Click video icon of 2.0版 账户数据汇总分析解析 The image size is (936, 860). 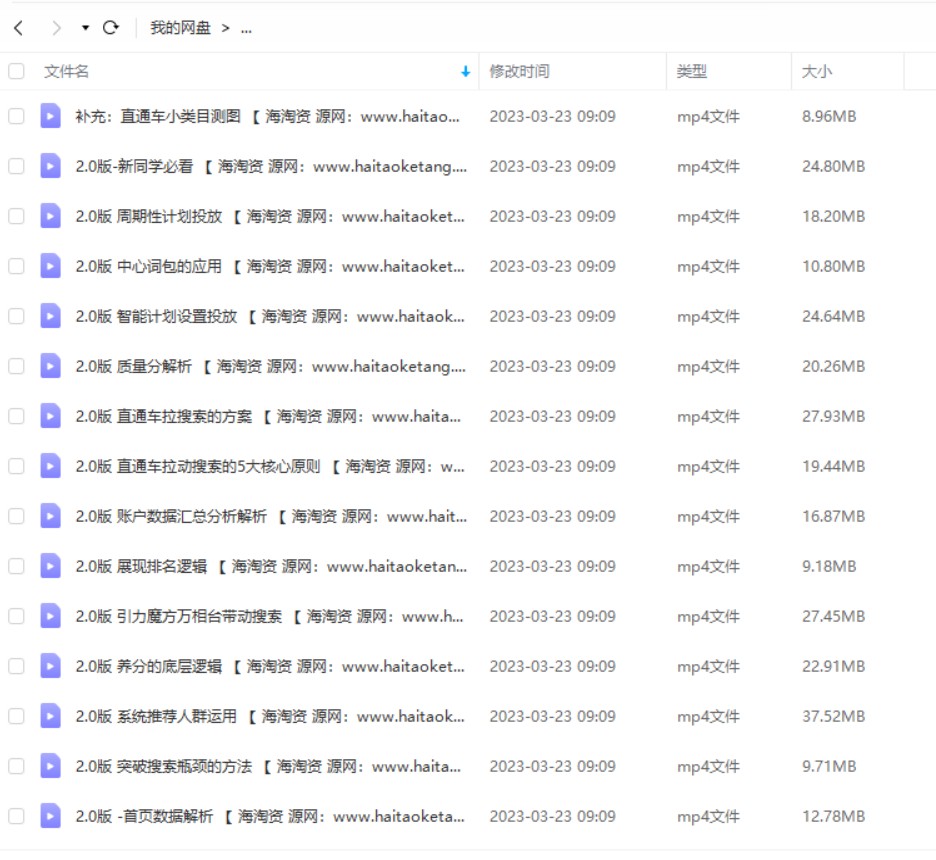pos(50,516)
